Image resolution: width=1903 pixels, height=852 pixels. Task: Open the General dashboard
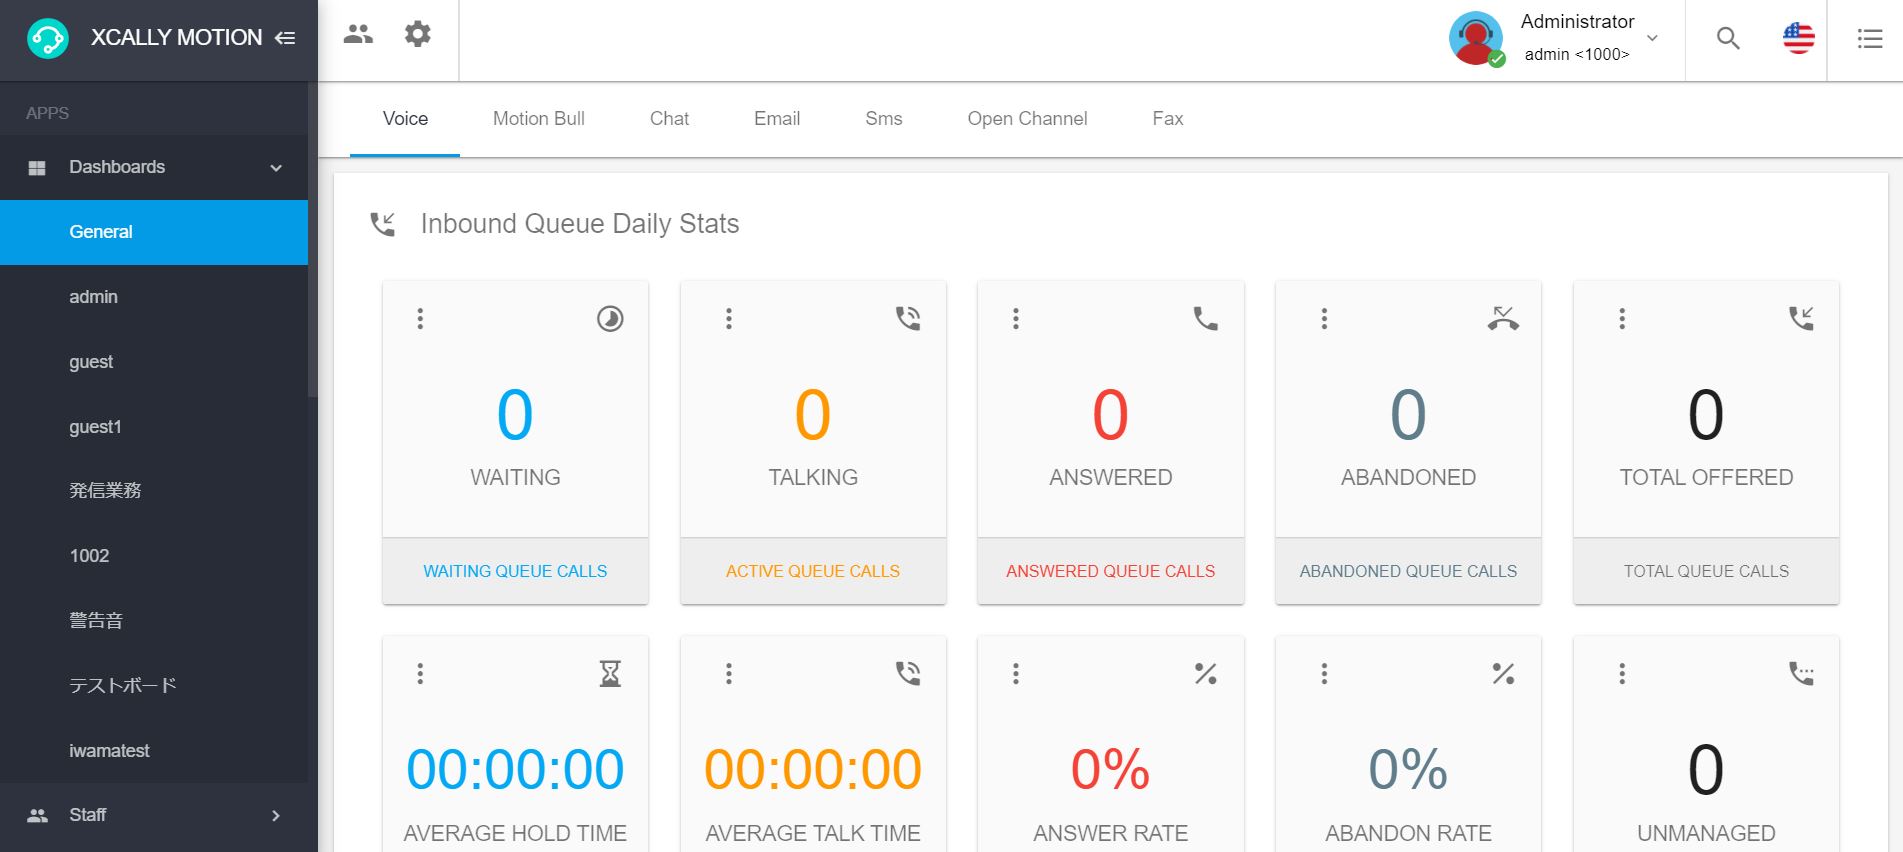154,232
